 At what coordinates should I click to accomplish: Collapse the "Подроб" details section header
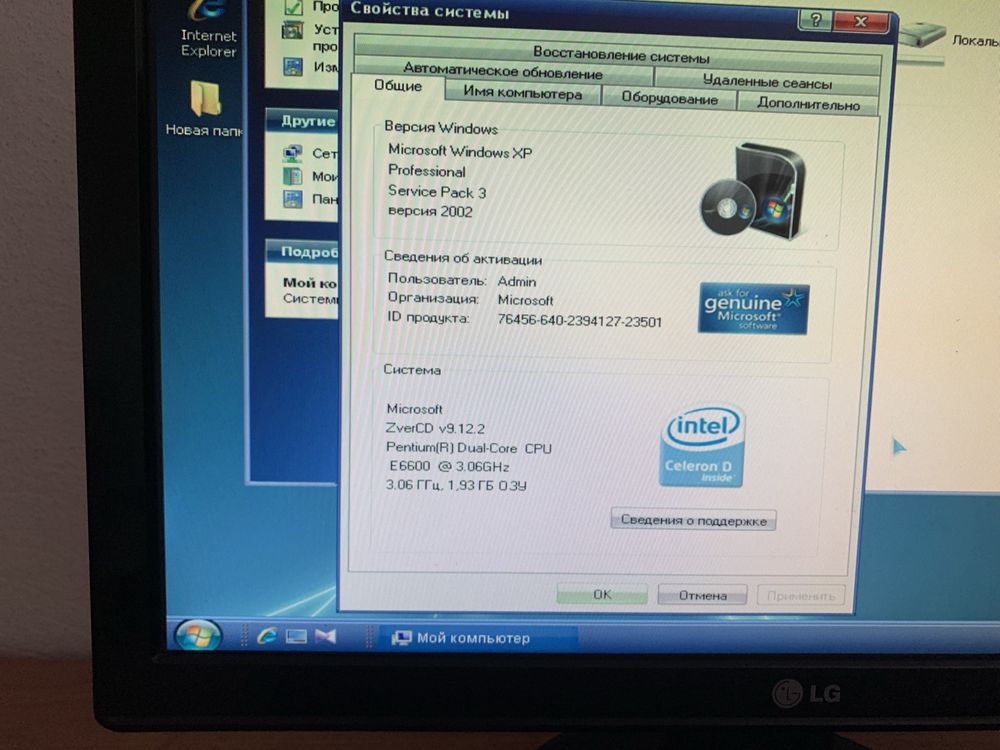302,251
